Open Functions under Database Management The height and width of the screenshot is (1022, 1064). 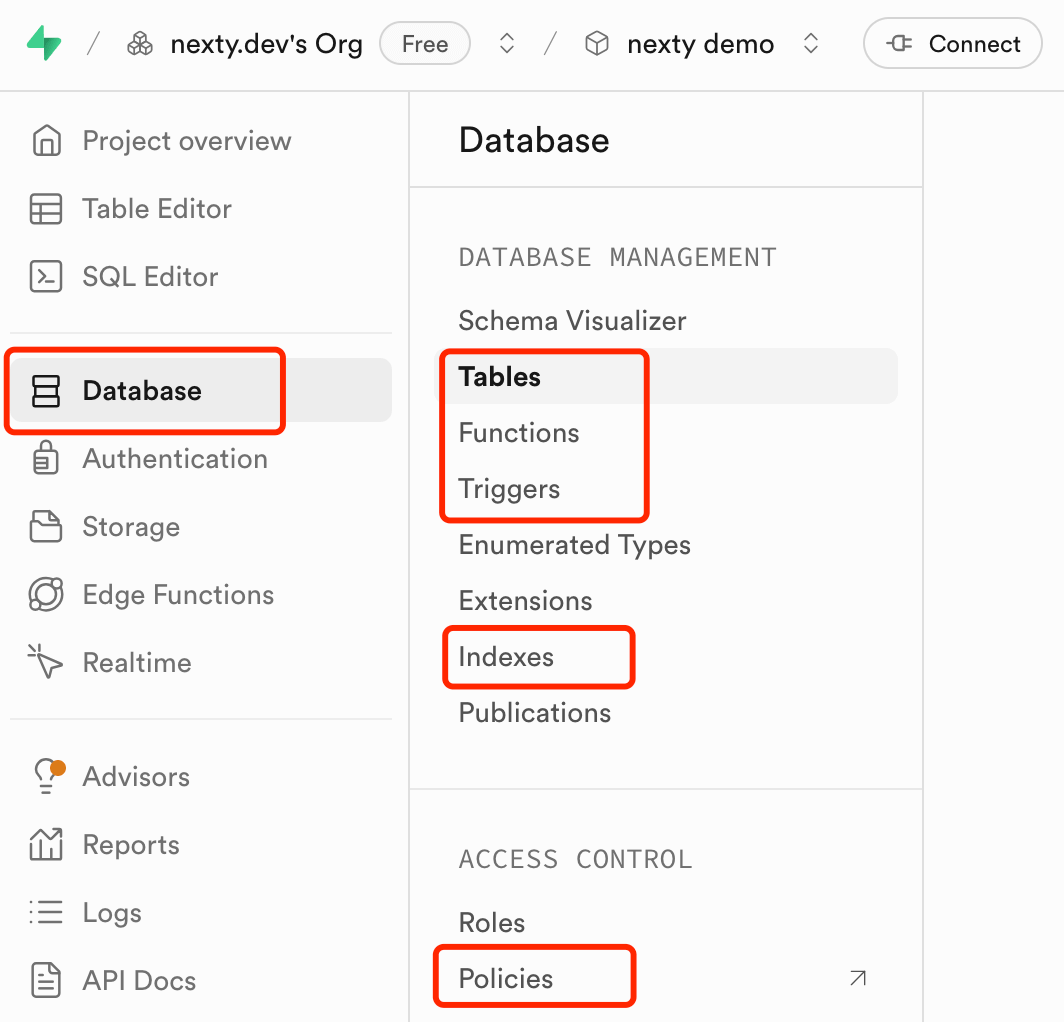pyautogui.click(x=519, y=433)
